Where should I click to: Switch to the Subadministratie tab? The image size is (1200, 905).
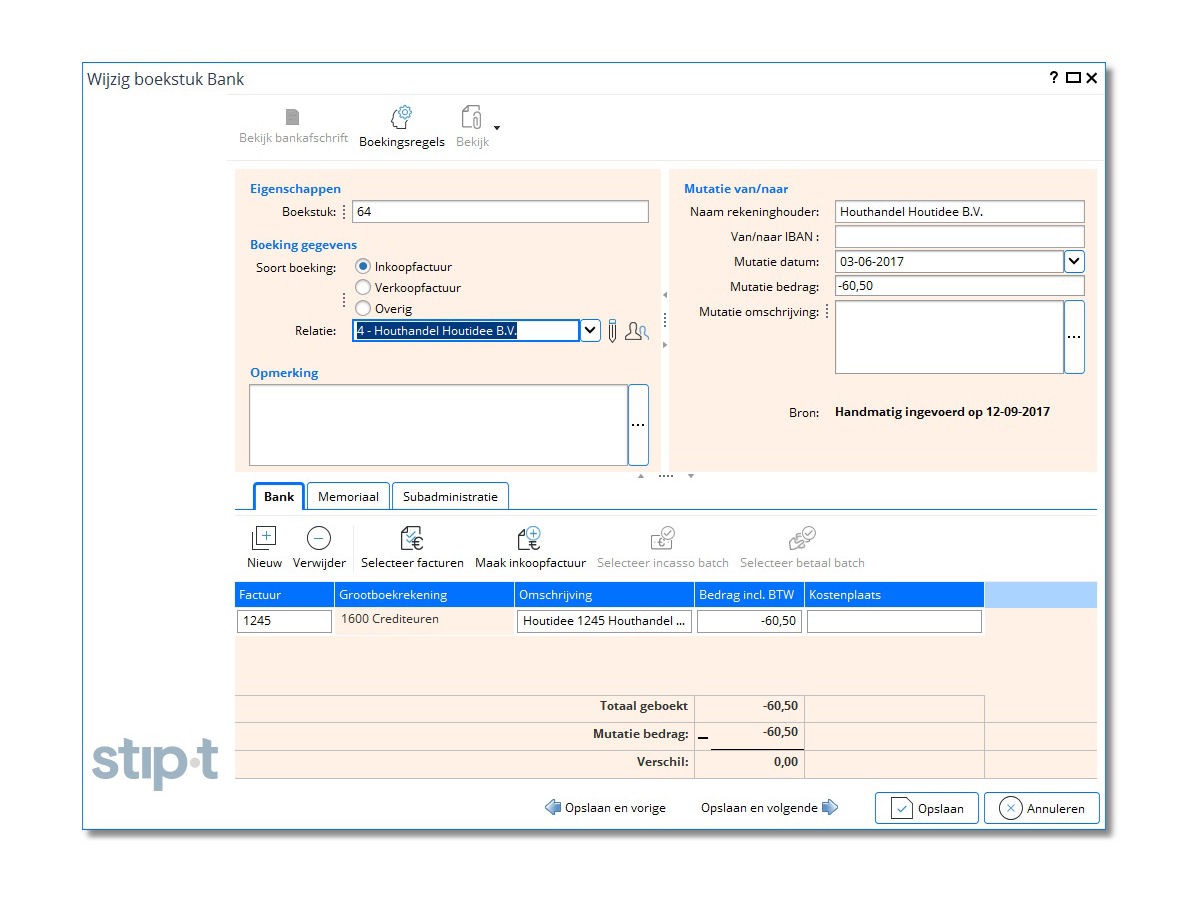(450, 497)
